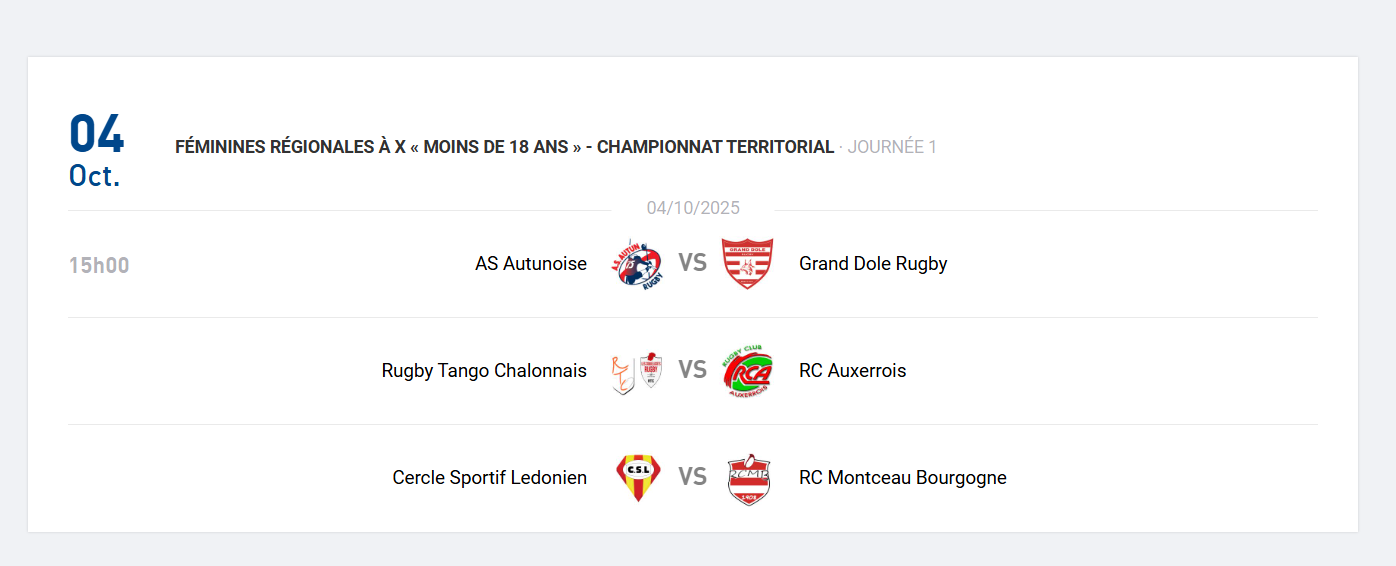Open the RC Auxerrois team page

click(x=852, y=371)
